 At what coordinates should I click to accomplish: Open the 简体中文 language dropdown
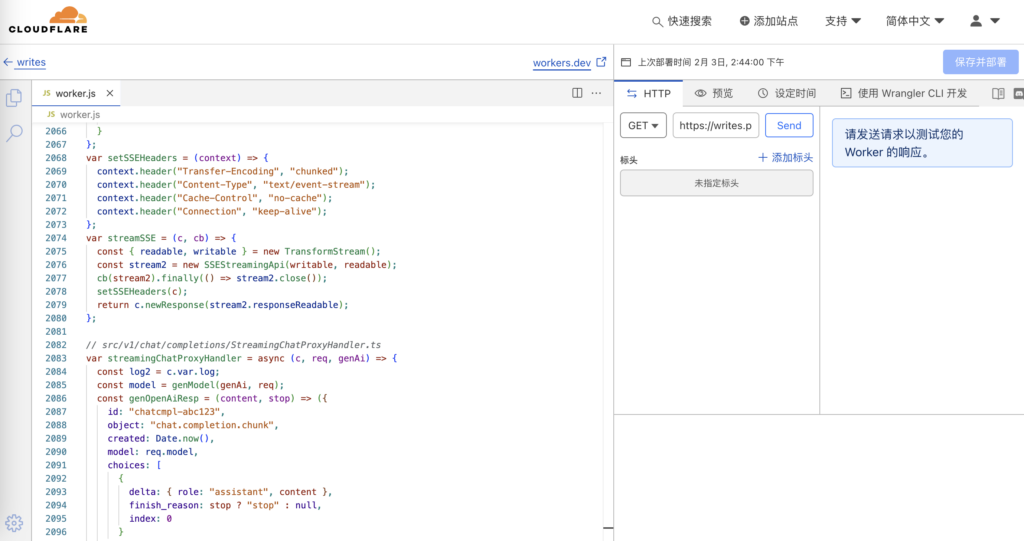pyautogui.click(x=914, y=21)
